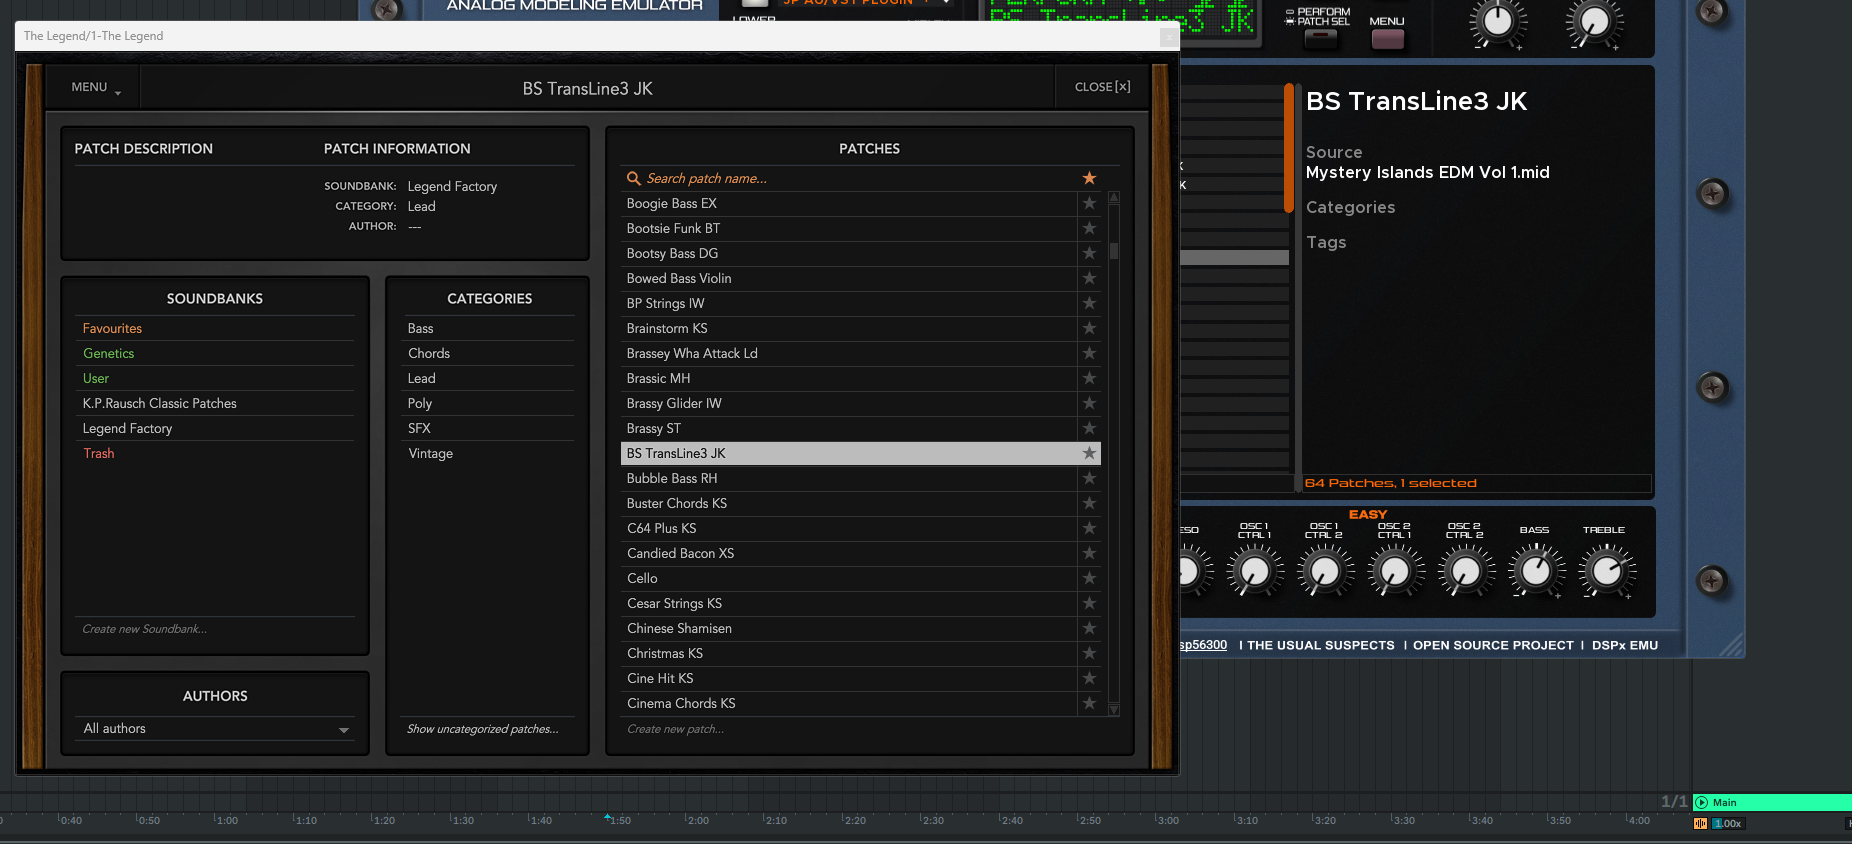
Task: Click the pink MENU button on synth
Action: (x=1387, y=39)
